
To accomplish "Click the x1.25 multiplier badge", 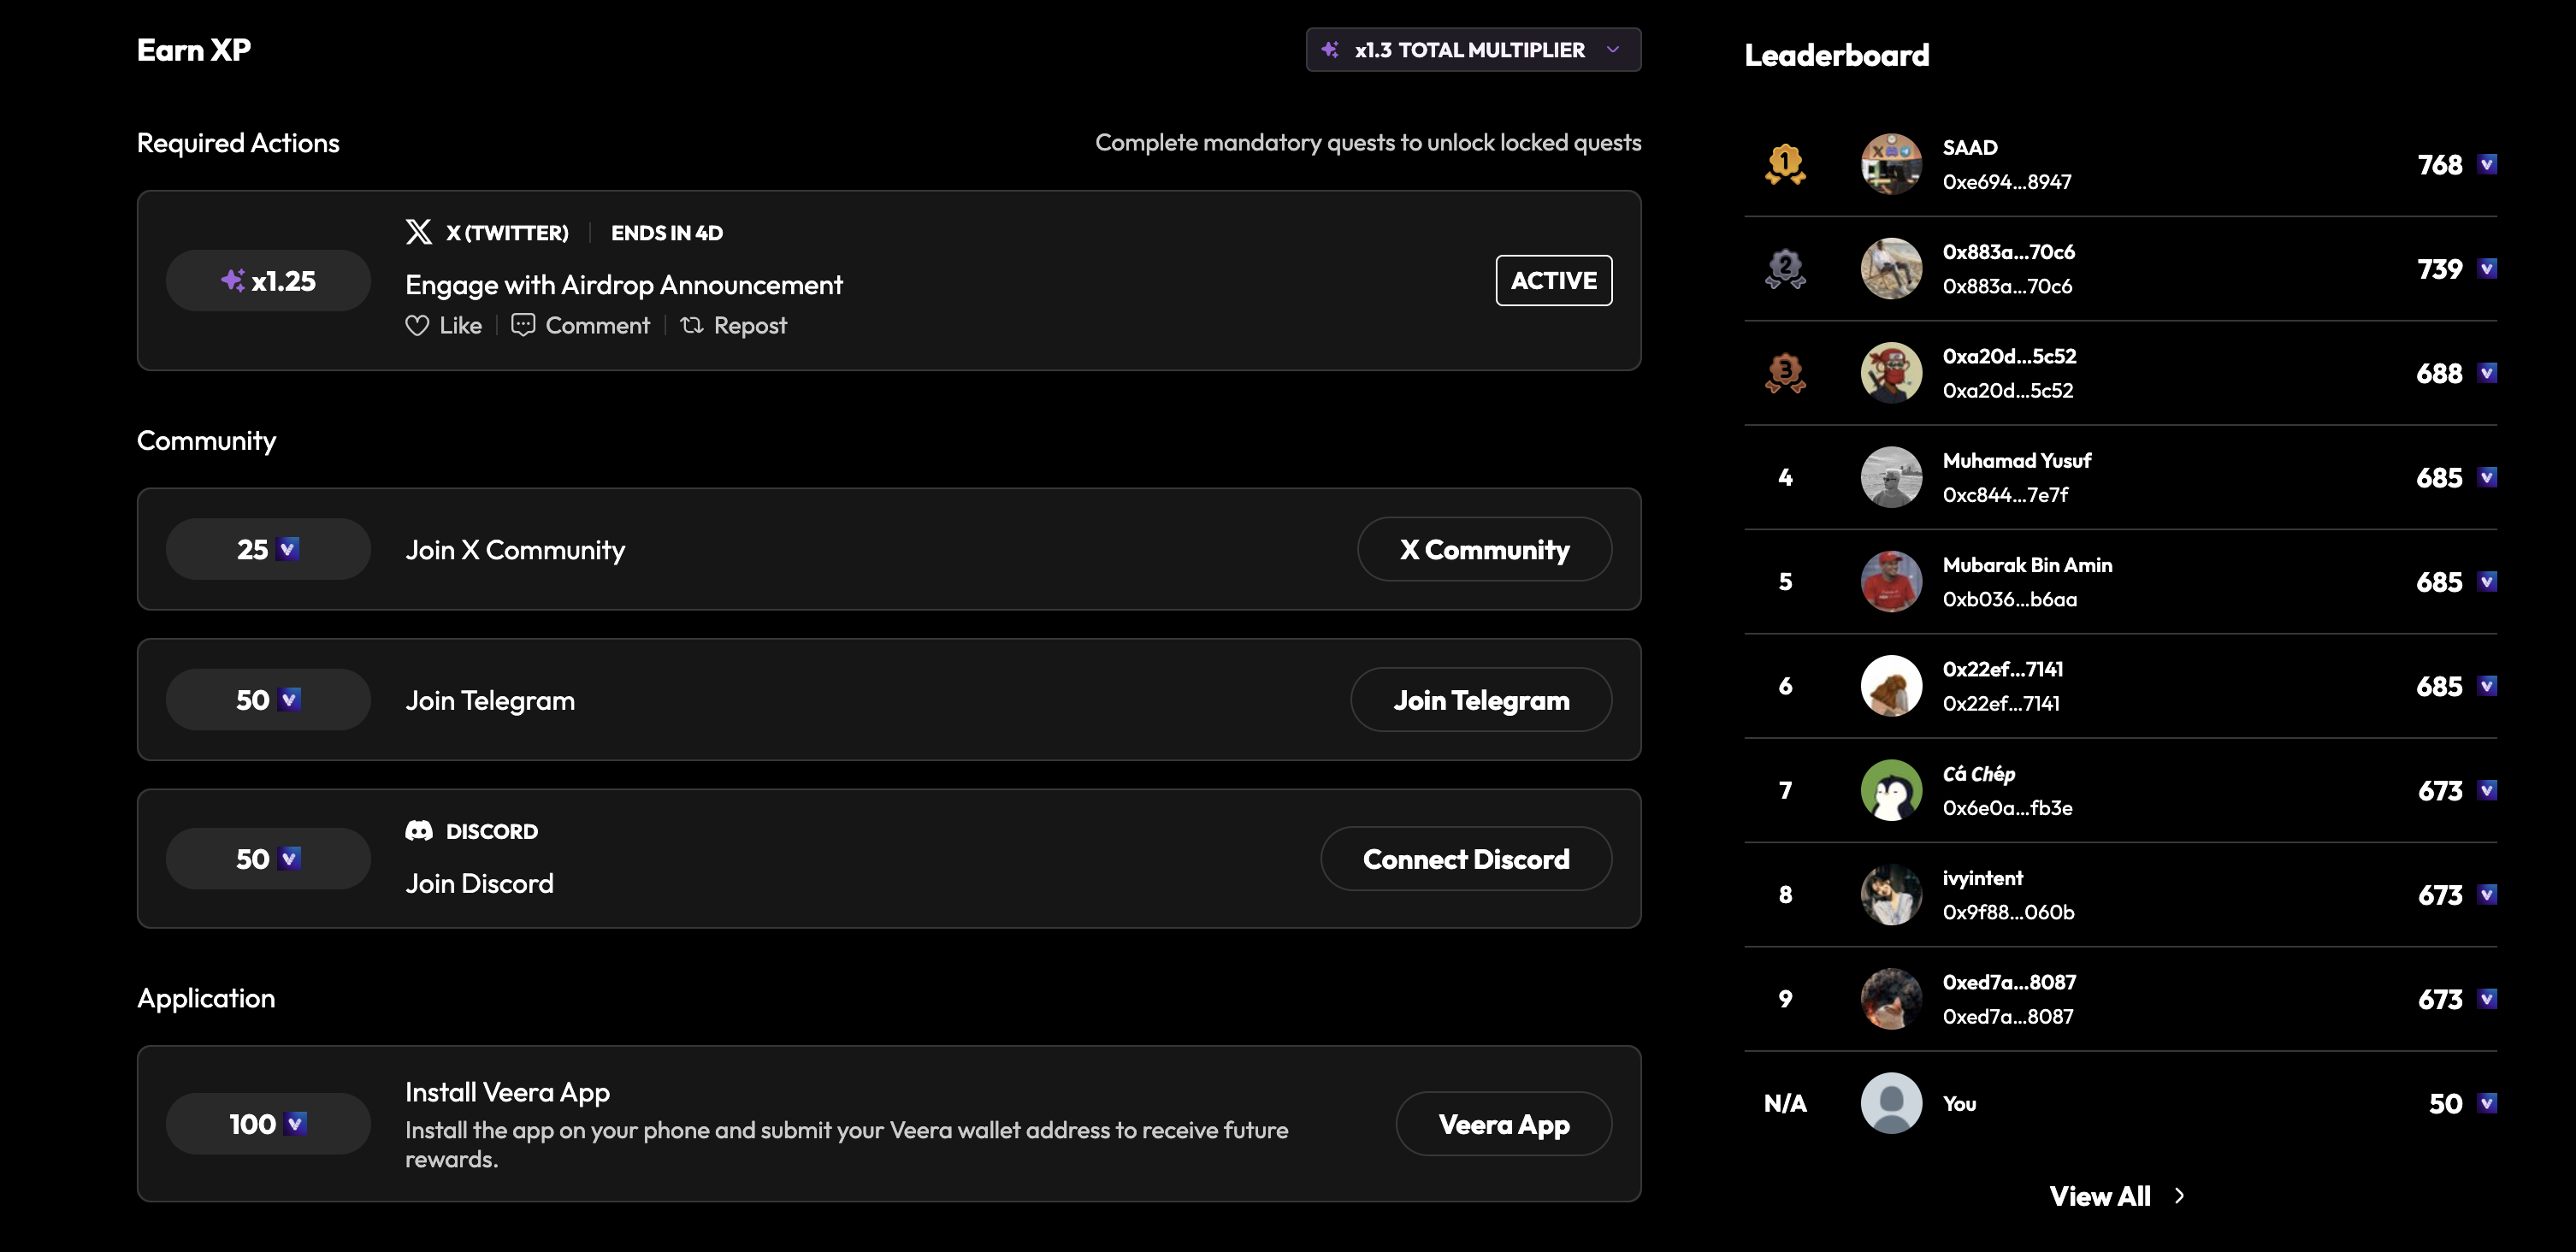I will (x=268, y=281).
